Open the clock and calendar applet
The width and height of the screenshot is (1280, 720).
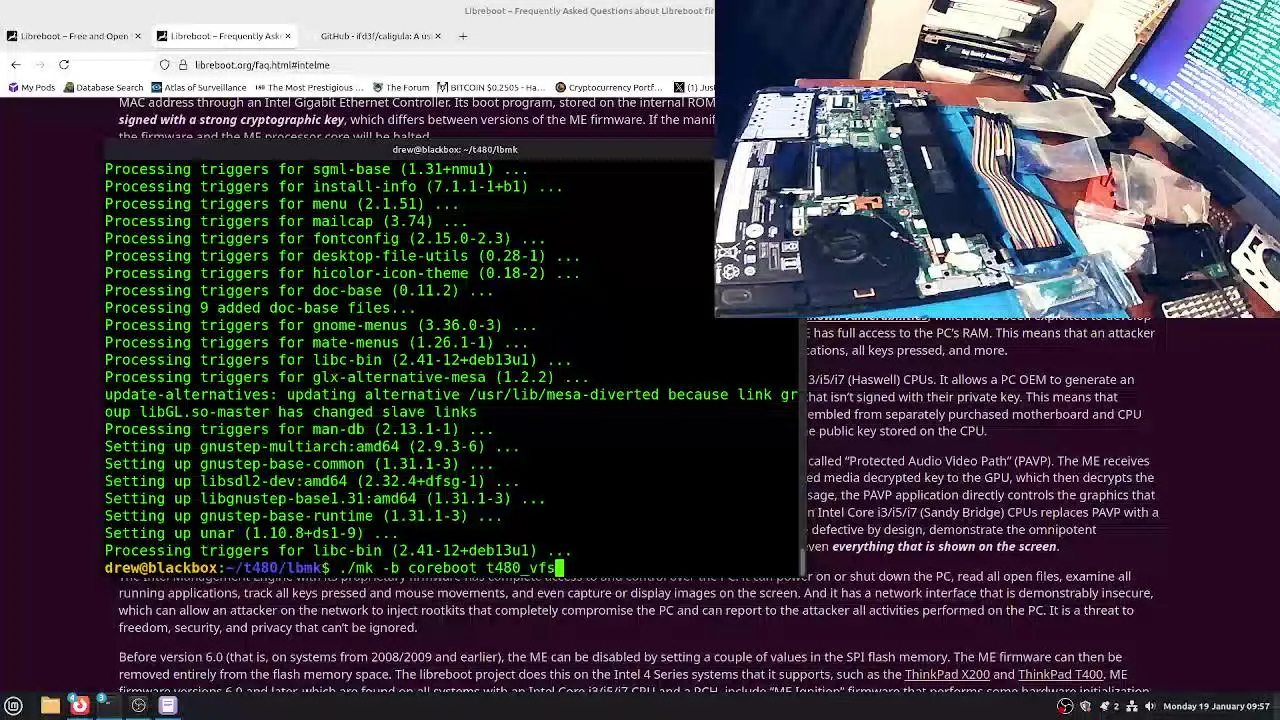pos(1216,706)
